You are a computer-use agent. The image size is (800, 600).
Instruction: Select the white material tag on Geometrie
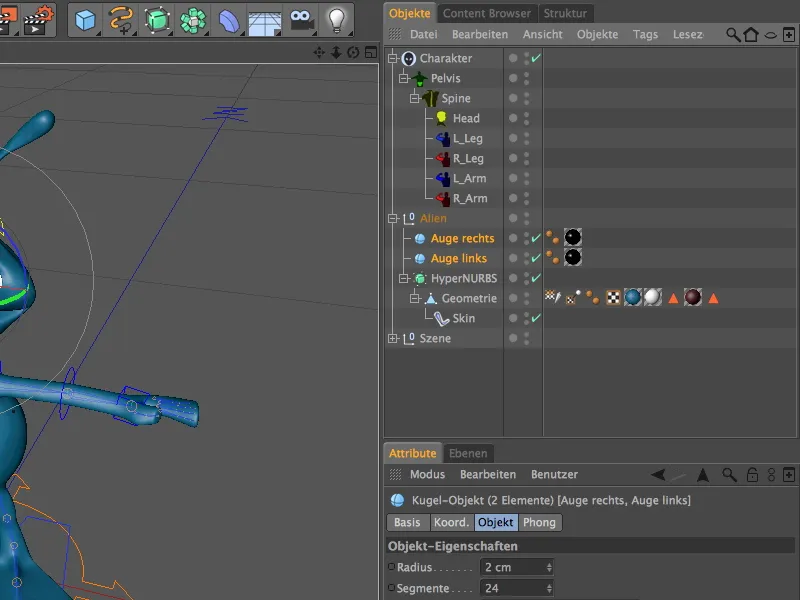click(x=653, y=297)
